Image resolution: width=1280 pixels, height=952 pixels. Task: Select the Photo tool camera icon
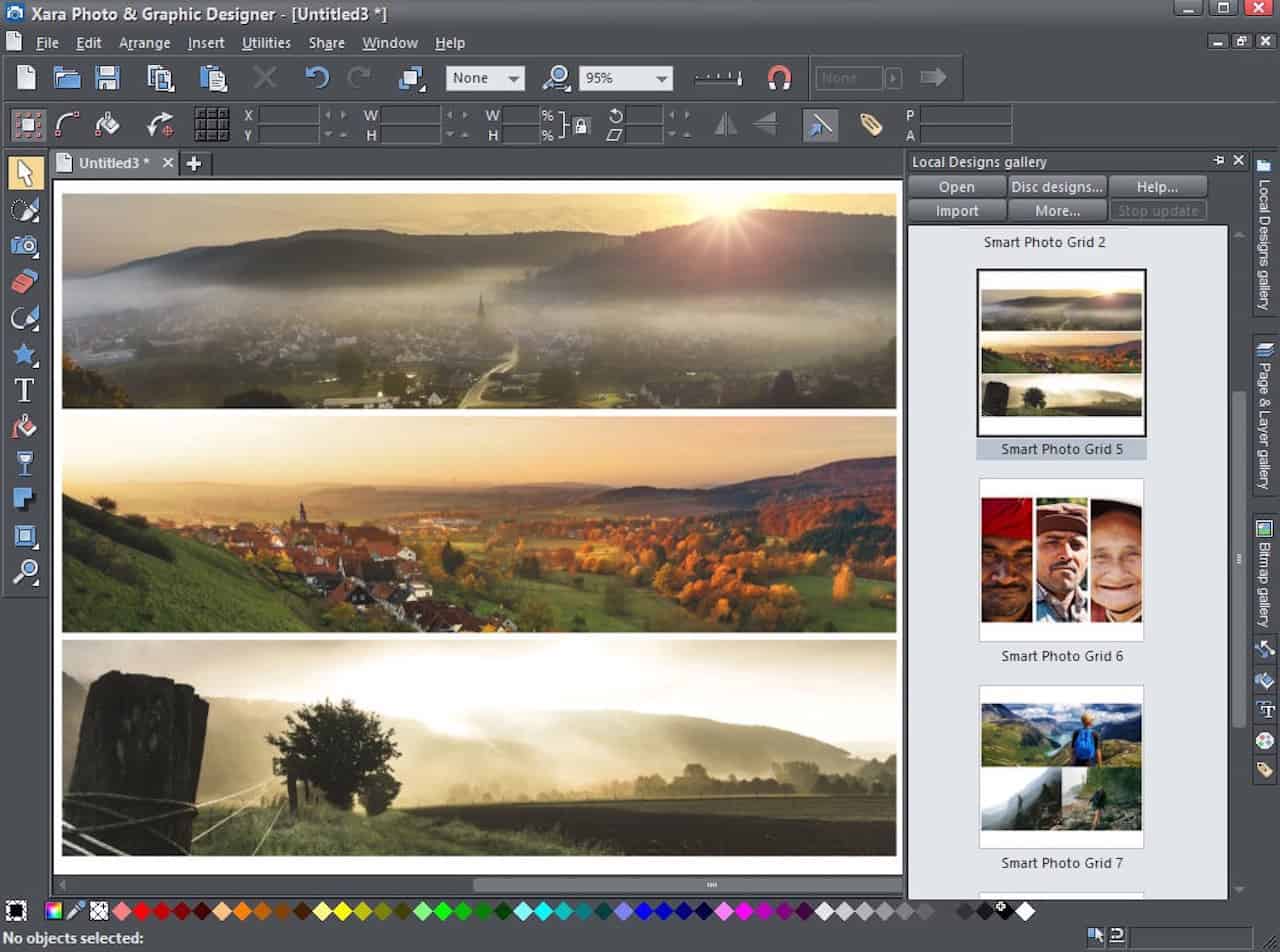click(x=25, y=245)
